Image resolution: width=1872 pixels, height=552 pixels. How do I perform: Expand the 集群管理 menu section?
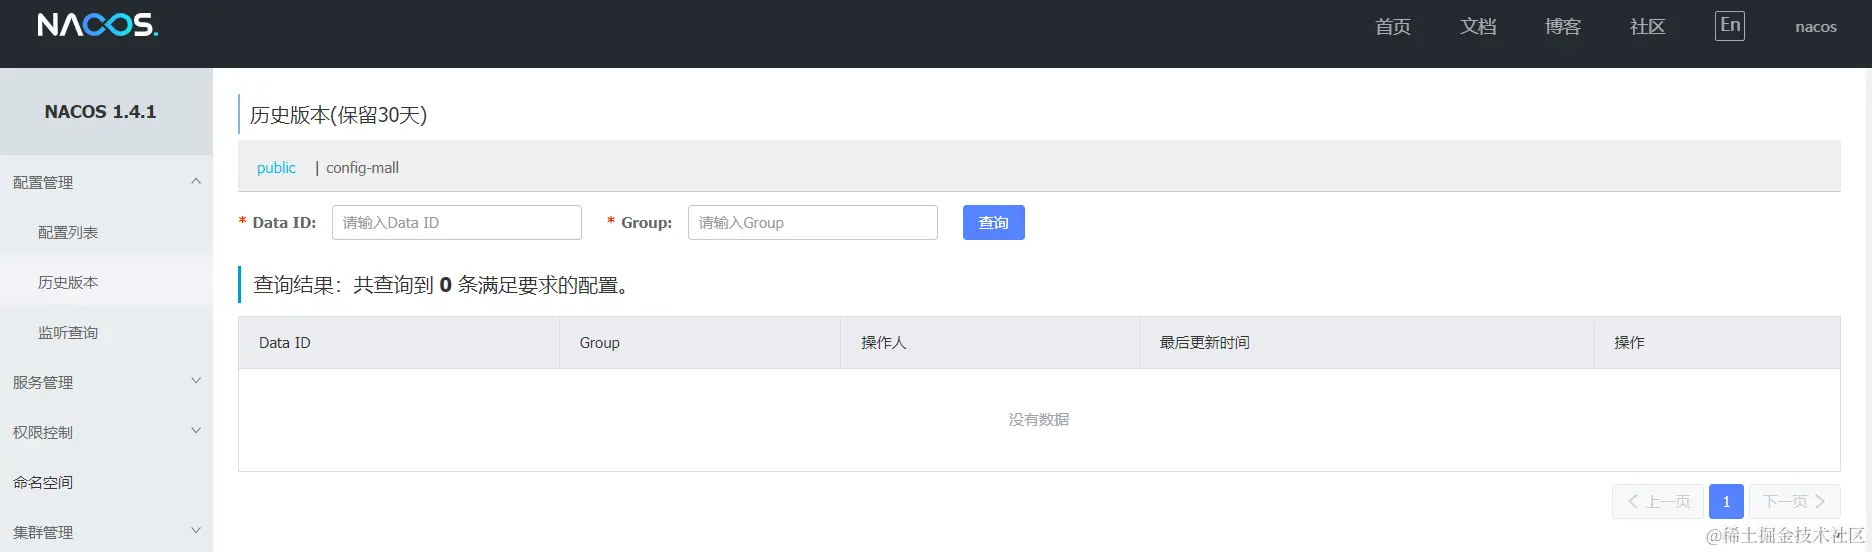106,530
